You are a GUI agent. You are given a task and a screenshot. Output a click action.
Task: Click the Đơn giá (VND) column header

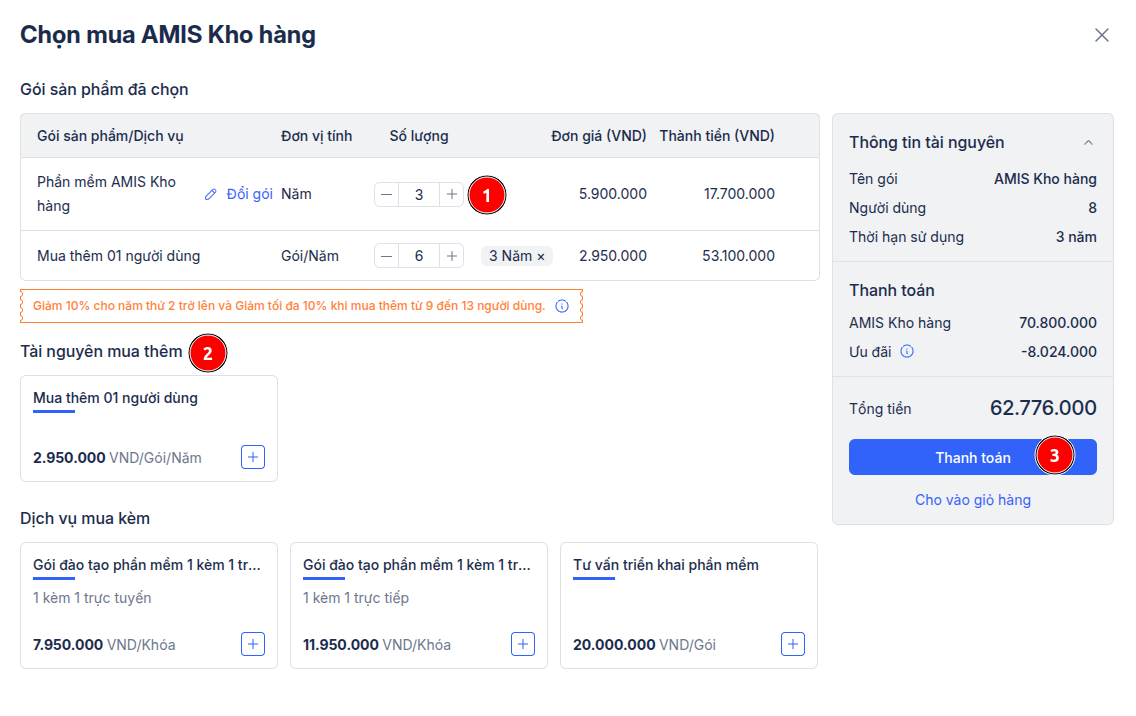[598, 136]
